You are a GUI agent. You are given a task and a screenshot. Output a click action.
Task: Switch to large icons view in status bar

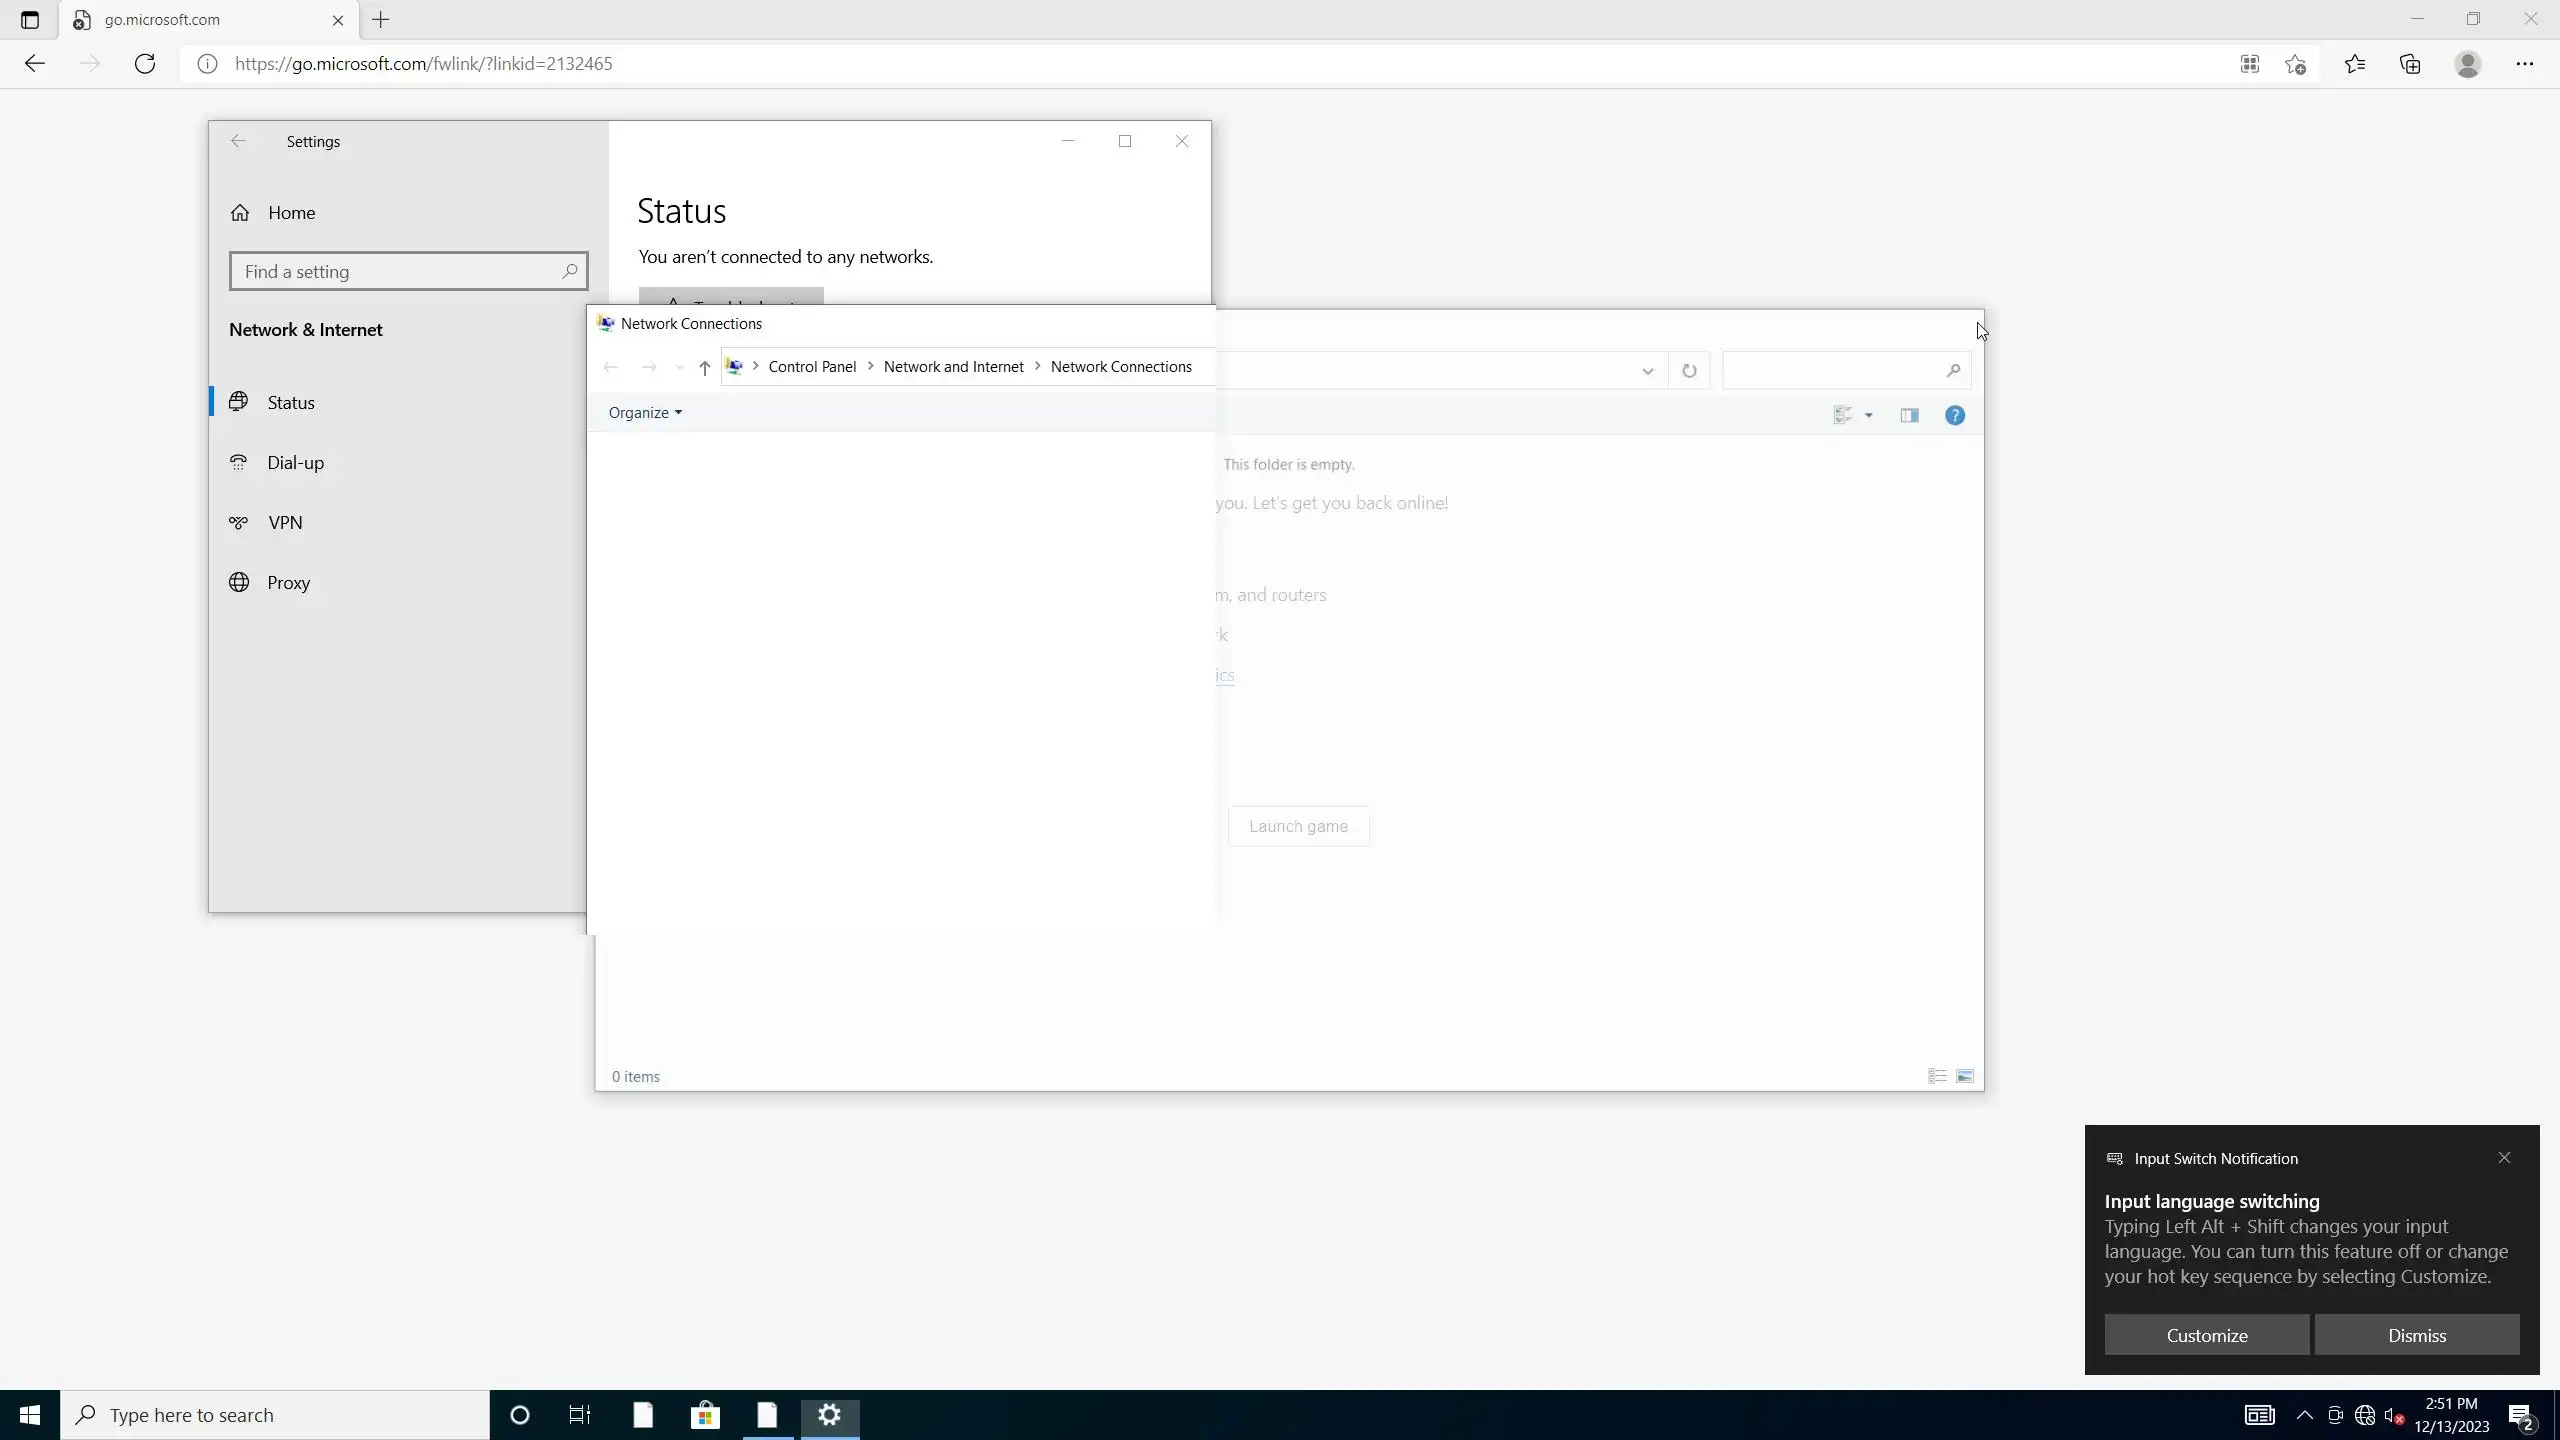[1965, 1076]
